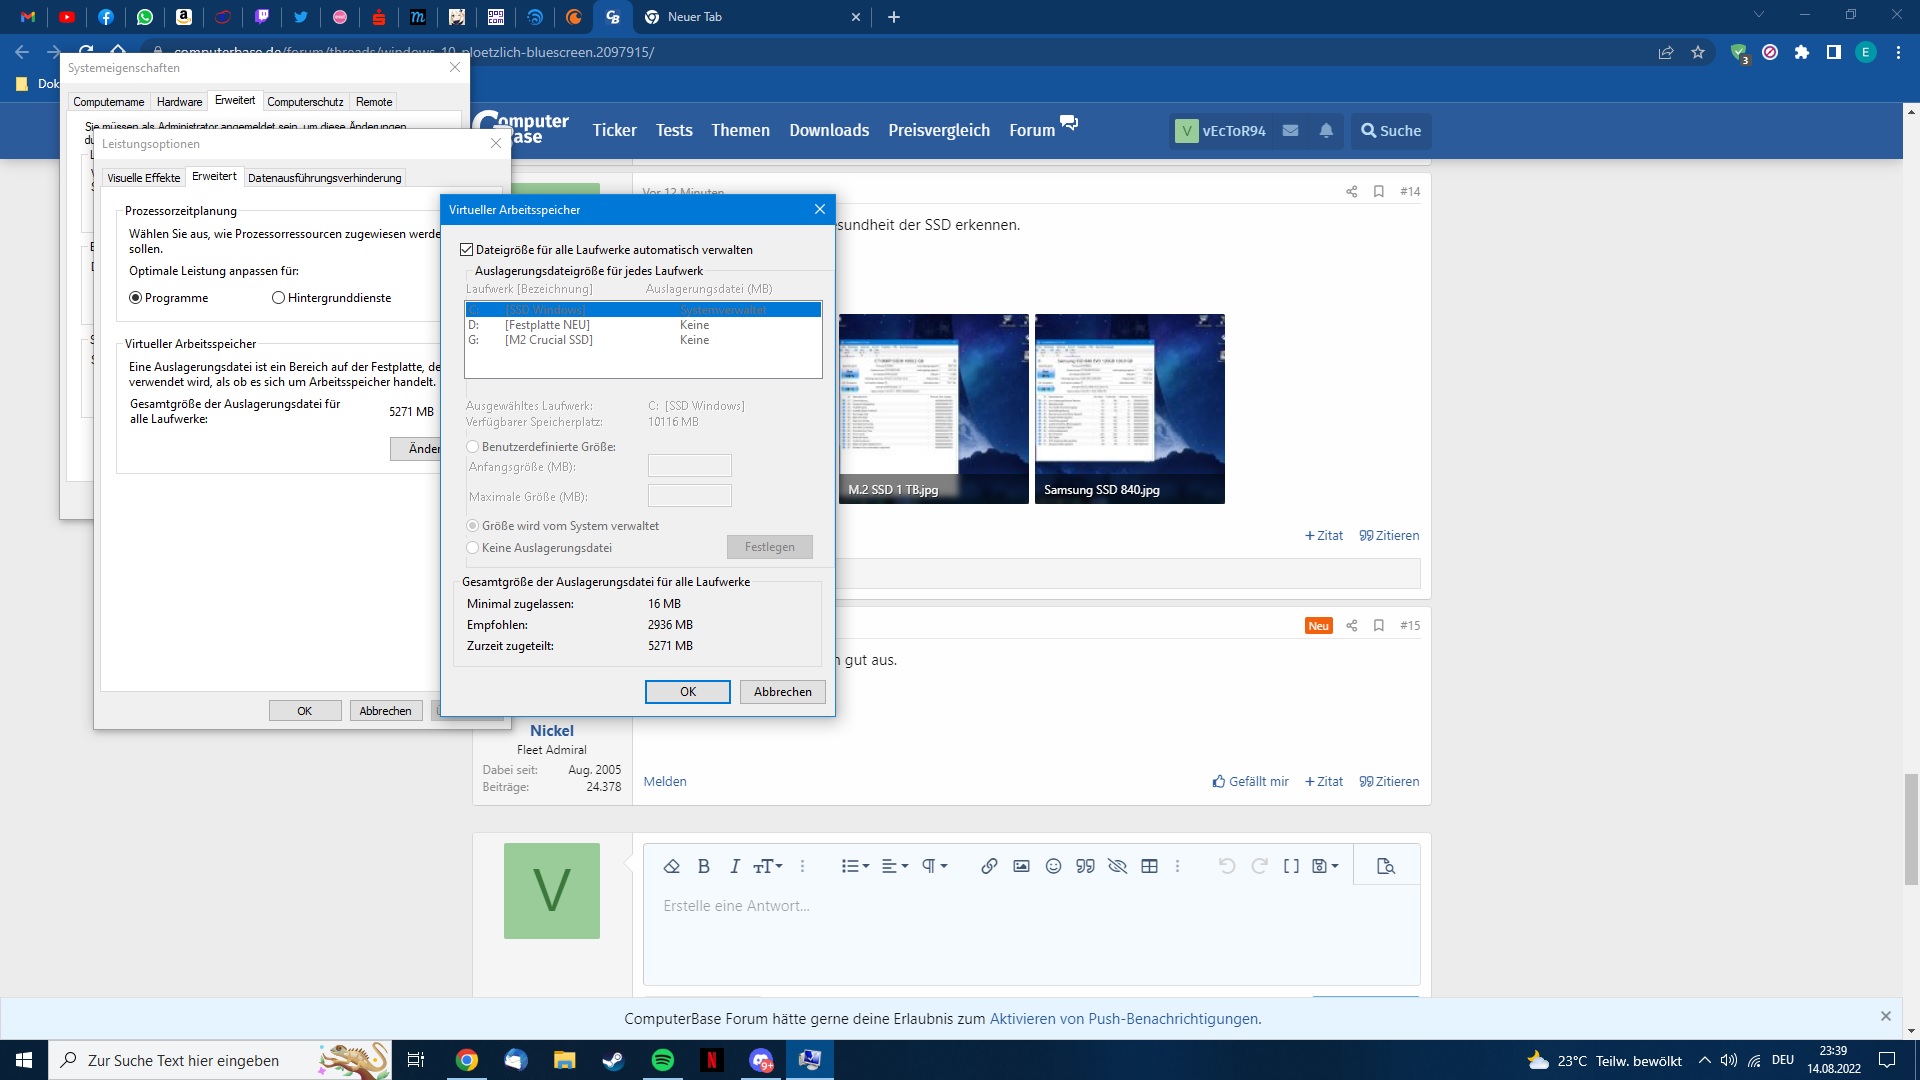Image resolution: width=1920 pixels, height=1080 pixels.
Task: Open the Datenausführungsverhinderung tab
Action: (324, 178)
